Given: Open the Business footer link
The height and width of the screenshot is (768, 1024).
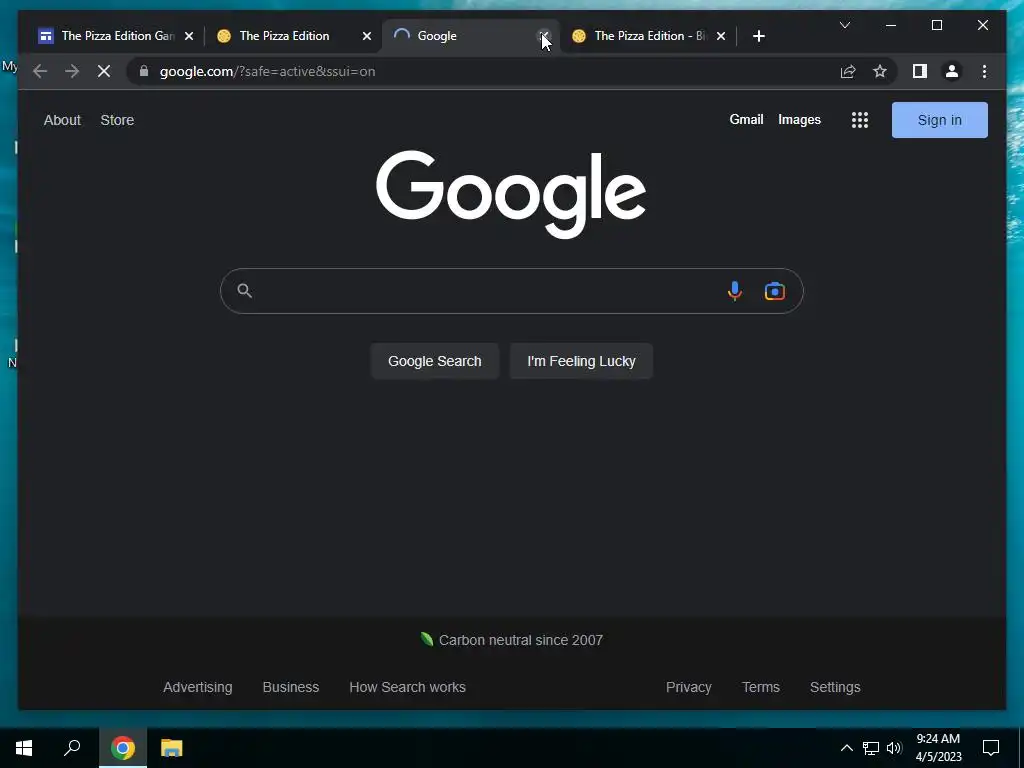Looking at the screenshot, I should tap(291, 687).
